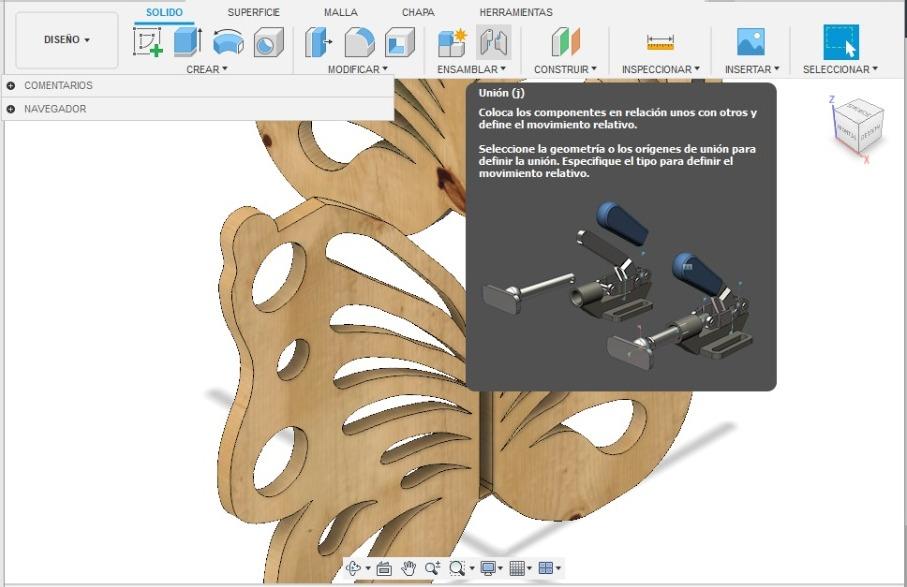Screen dimensions: 907x587
Task: Open the Grid and Snaps dropdown arrow
Action: [x=529, y=568]
